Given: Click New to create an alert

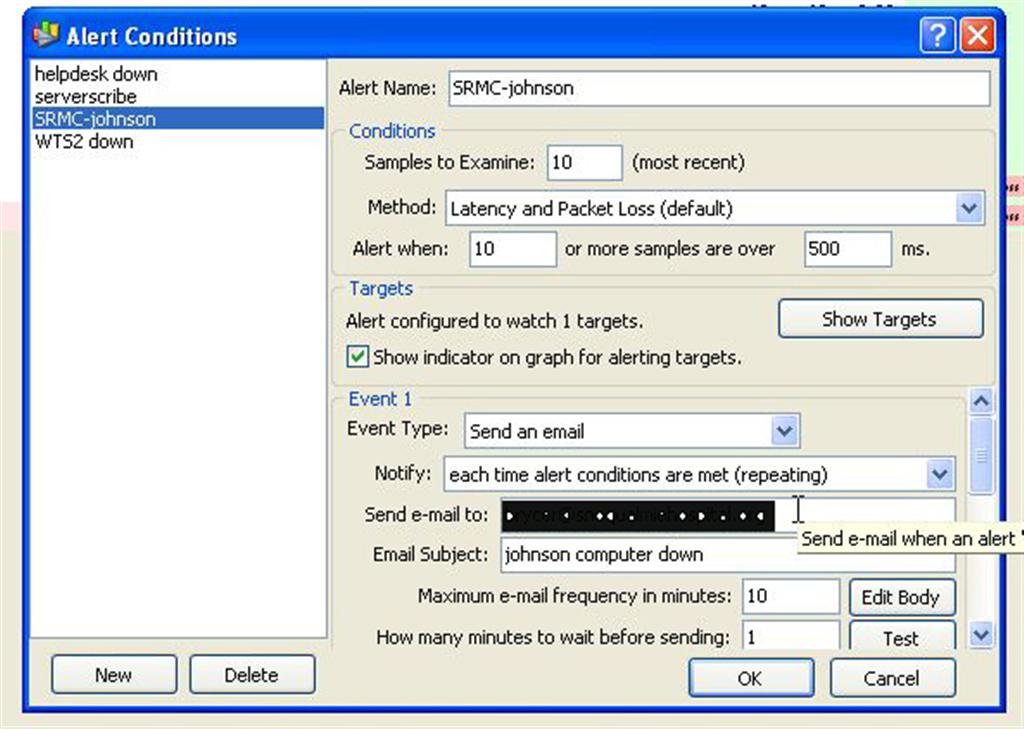Looking at the screenshot, I should coord(113,675).
